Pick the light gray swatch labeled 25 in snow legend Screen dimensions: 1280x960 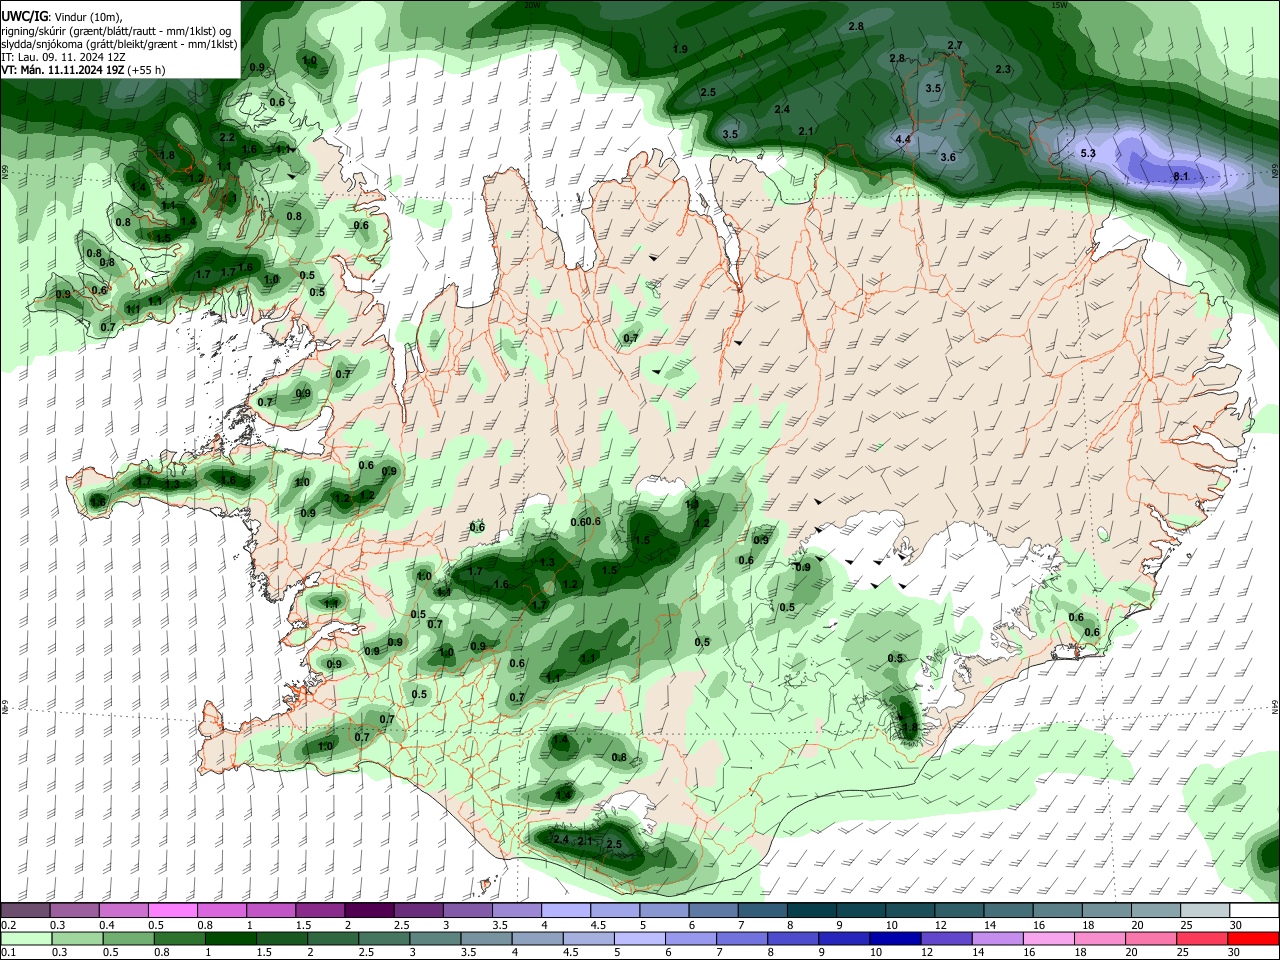pos(1205,911)
